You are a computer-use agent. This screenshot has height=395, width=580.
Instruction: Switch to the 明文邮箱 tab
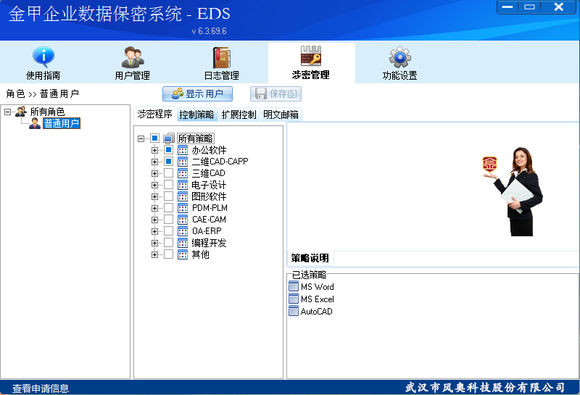(281, 115)
